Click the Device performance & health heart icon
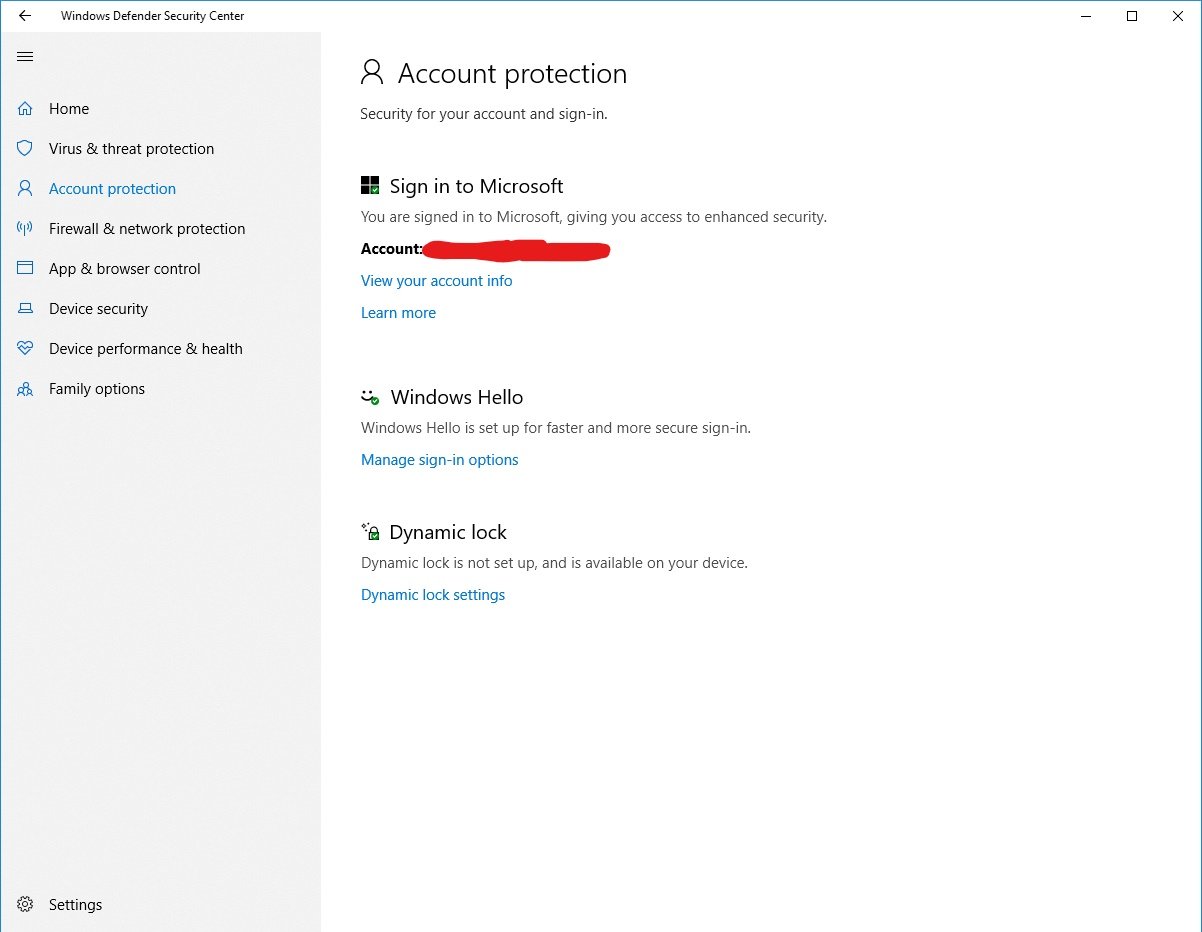 25,348
